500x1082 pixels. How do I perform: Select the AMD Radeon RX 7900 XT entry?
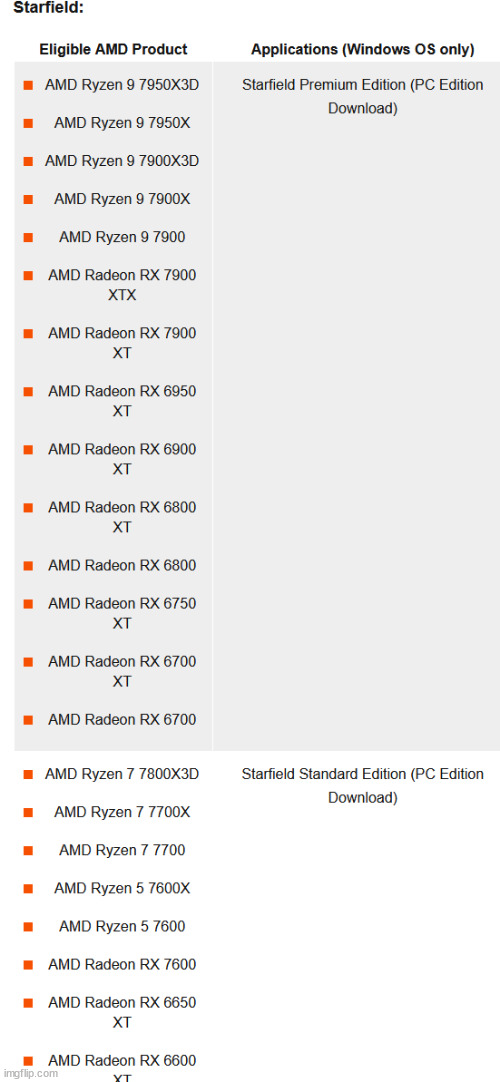pos(122,343)
